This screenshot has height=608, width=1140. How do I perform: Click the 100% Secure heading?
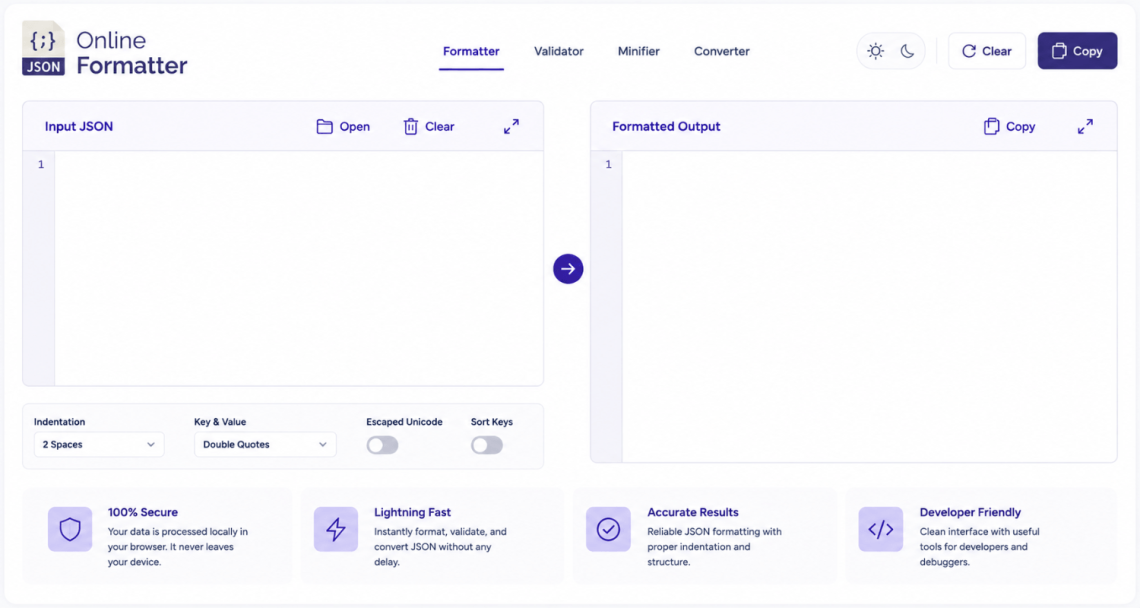point(142,512)
